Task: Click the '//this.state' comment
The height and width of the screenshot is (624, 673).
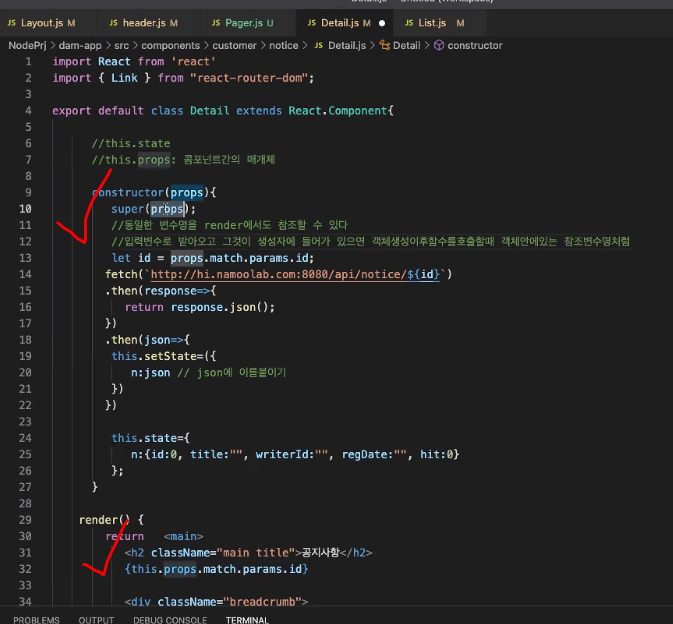Action: pyautogui.click(x=131, y=143)
